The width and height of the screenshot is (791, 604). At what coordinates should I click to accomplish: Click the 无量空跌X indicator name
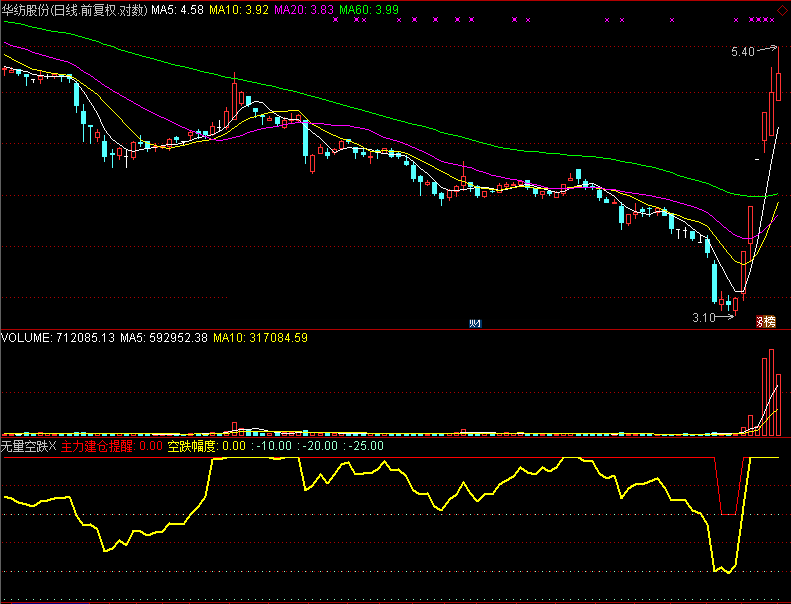29,446
